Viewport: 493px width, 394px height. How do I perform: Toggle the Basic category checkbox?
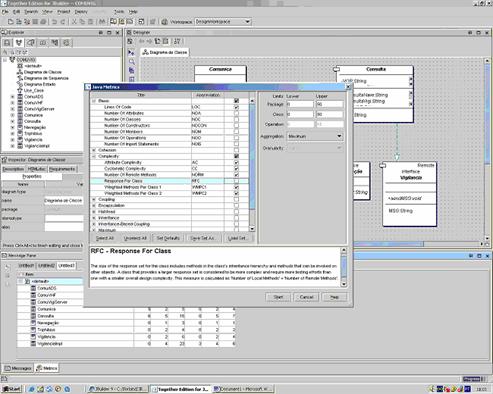236,101
